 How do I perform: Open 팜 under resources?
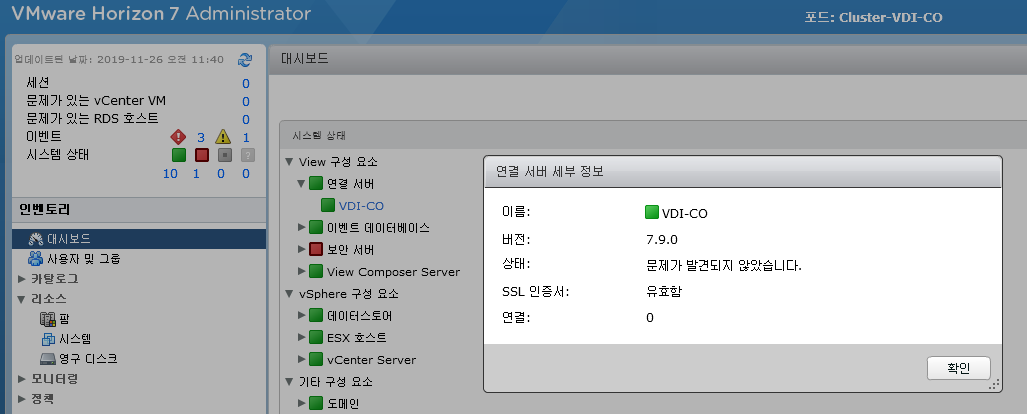coord(64,319)
